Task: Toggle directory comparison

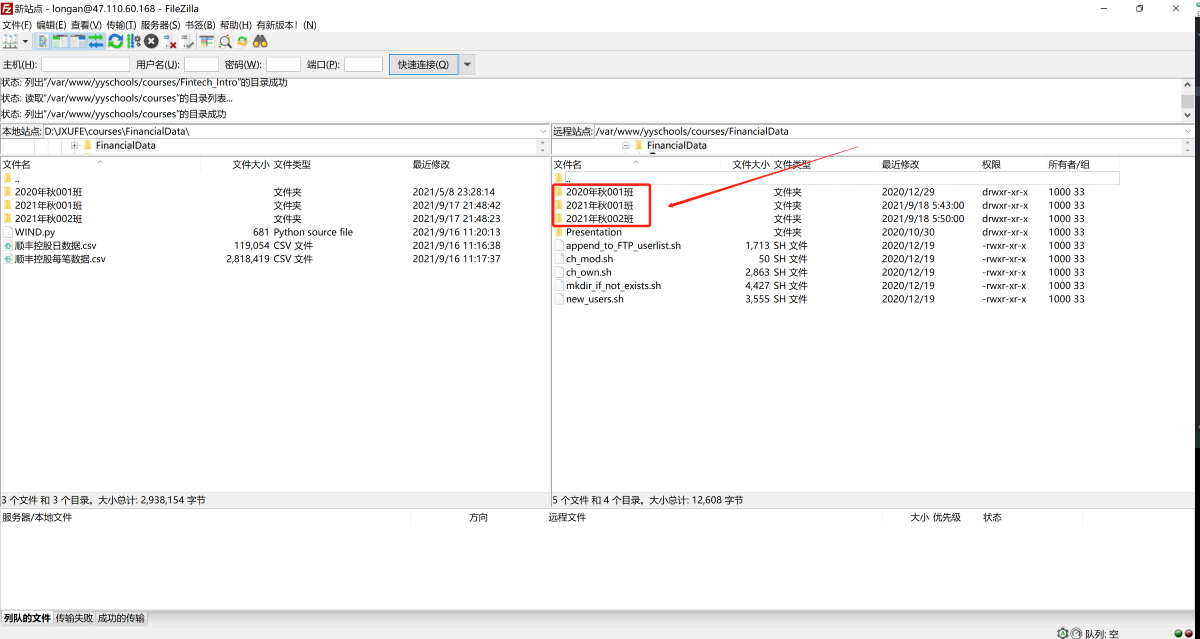Action: tap(225, 41)
